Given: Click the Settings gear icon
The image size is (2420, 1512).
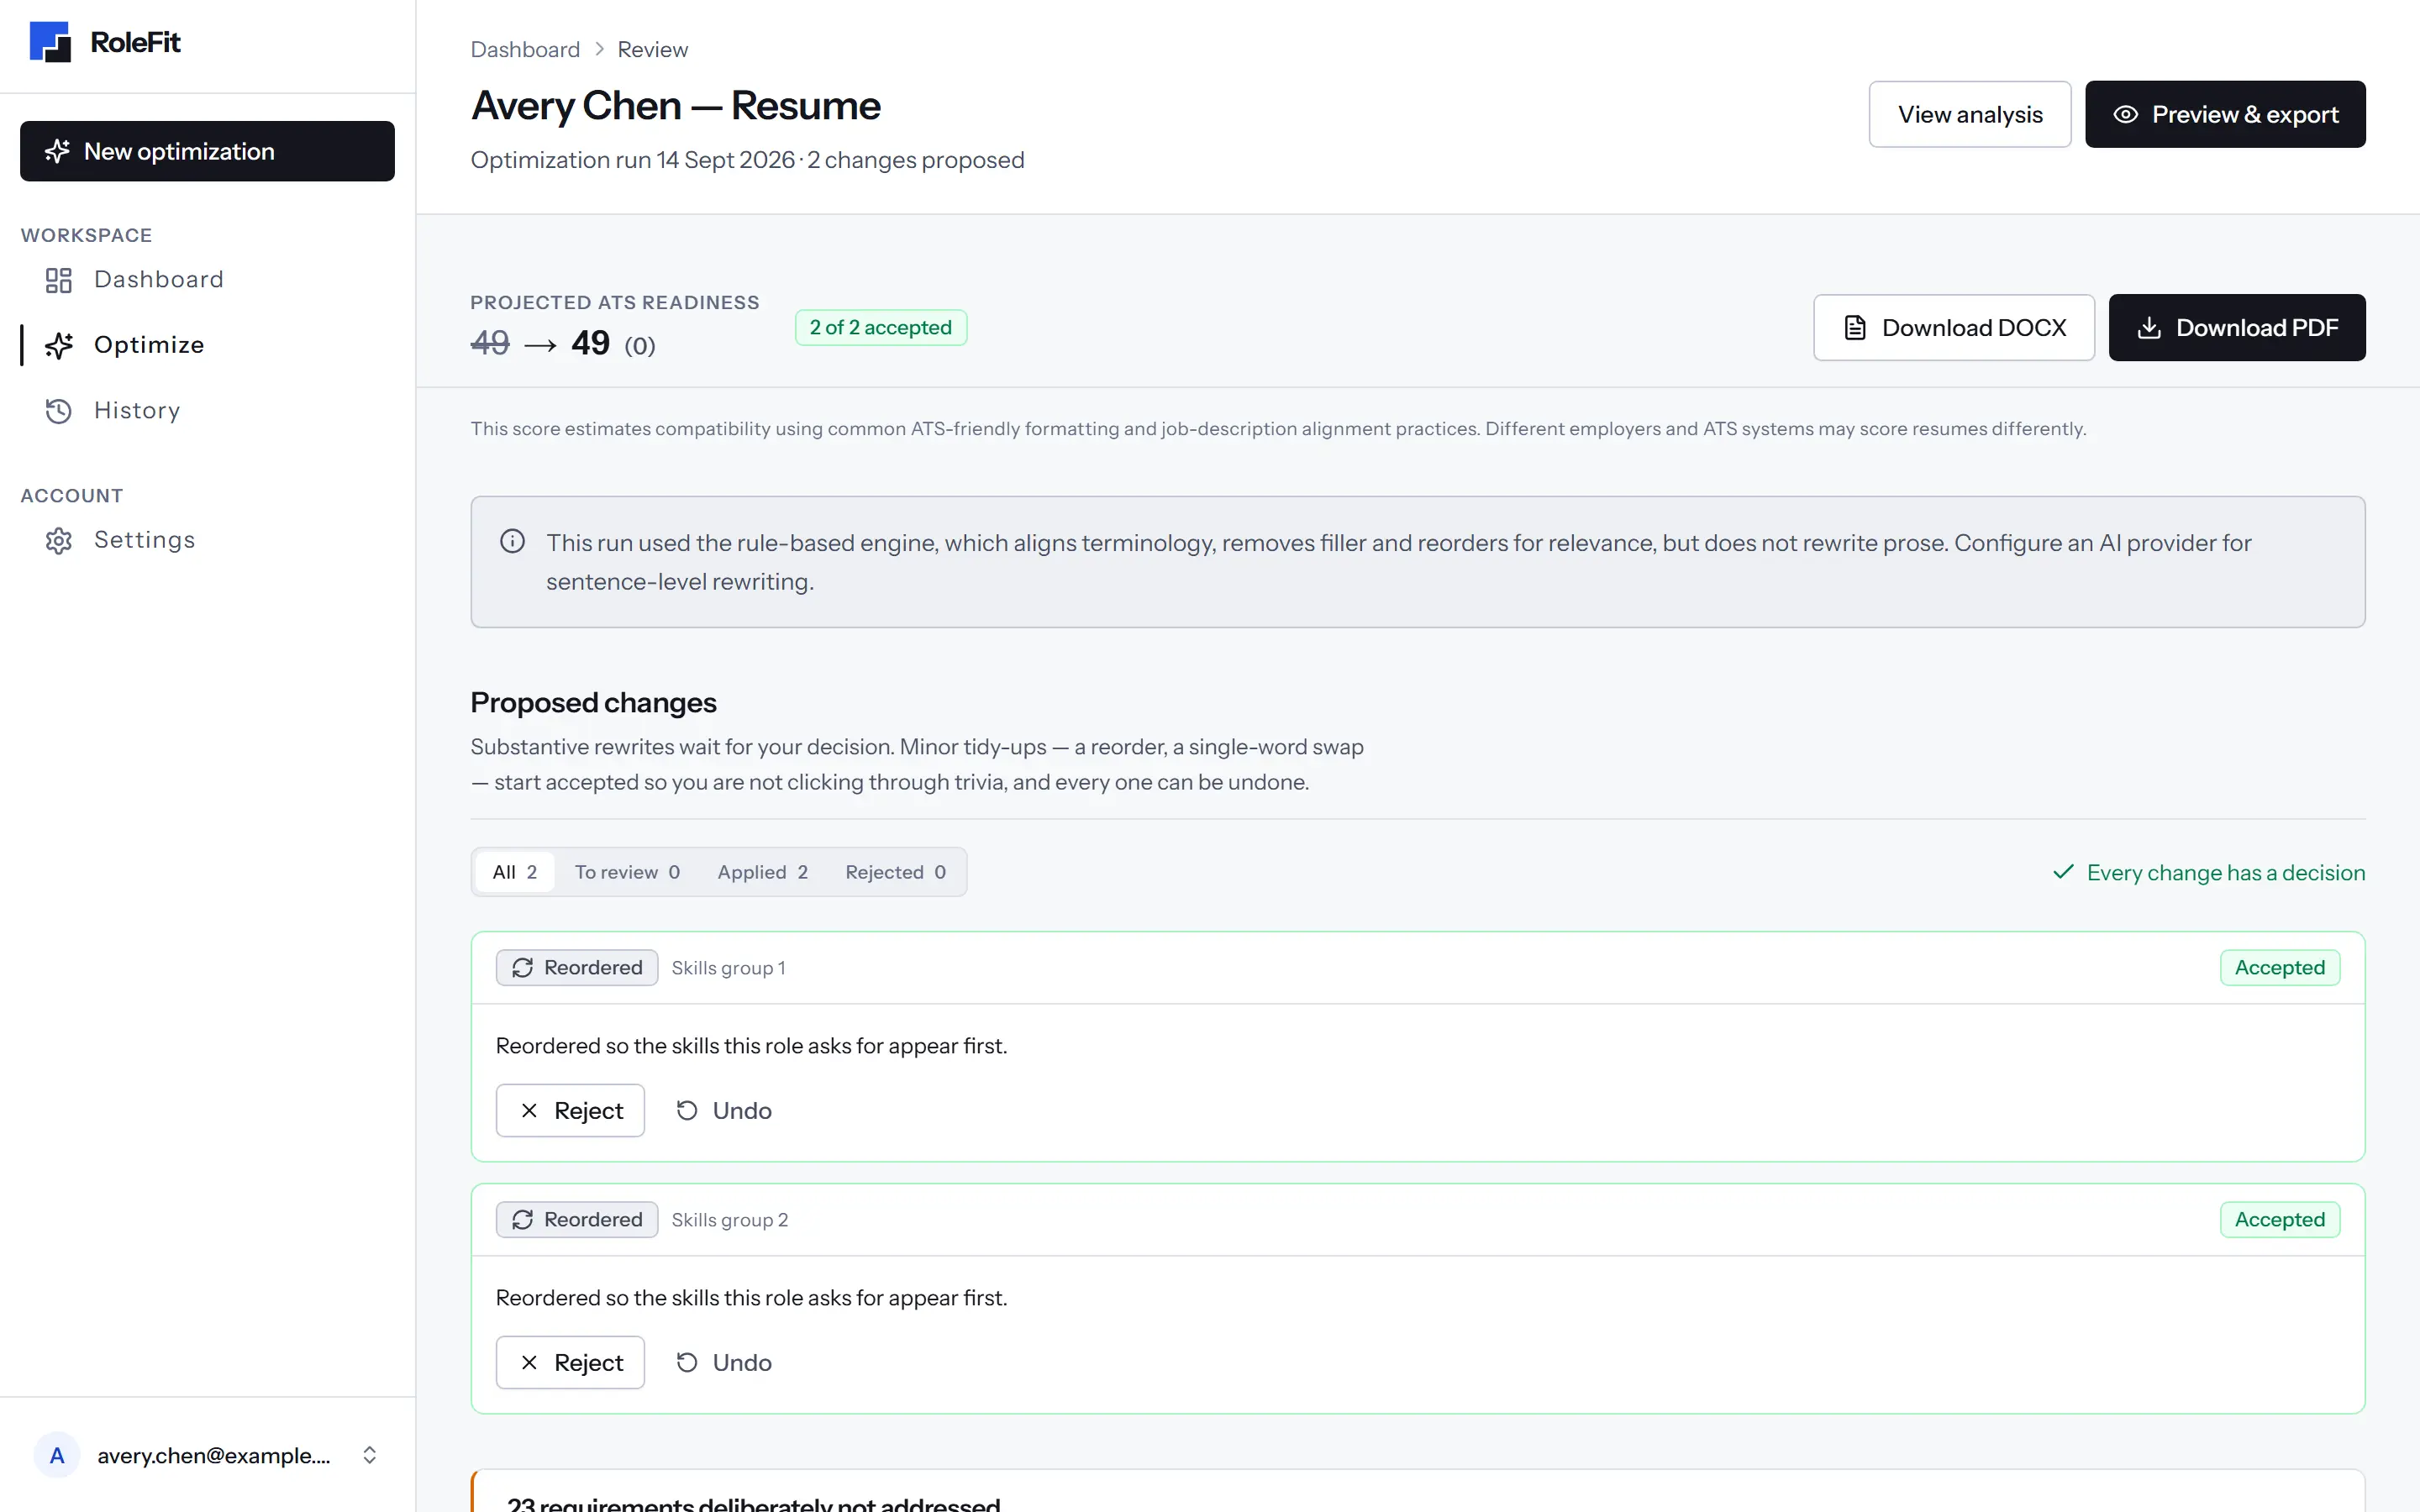Looking at the screenshot, I should (x=59, y=541).
